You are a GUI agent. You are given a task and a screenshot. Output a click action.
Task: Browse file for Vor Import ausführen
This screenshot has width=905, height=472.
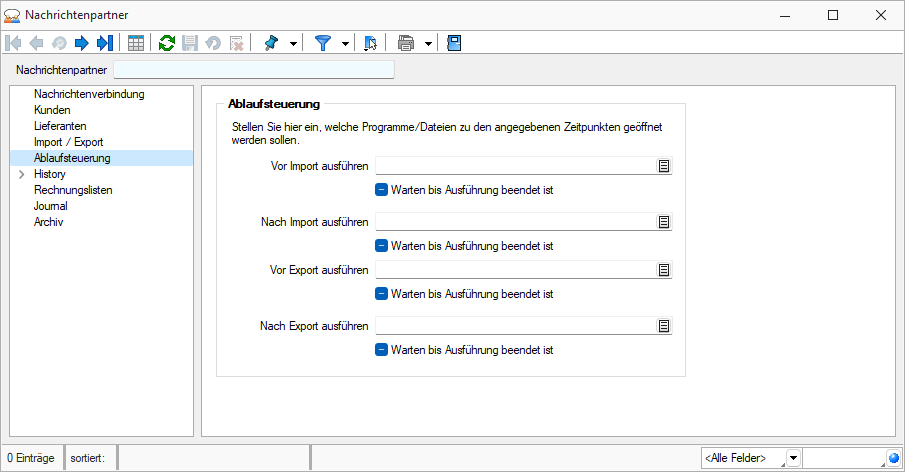tap(664, 166)
